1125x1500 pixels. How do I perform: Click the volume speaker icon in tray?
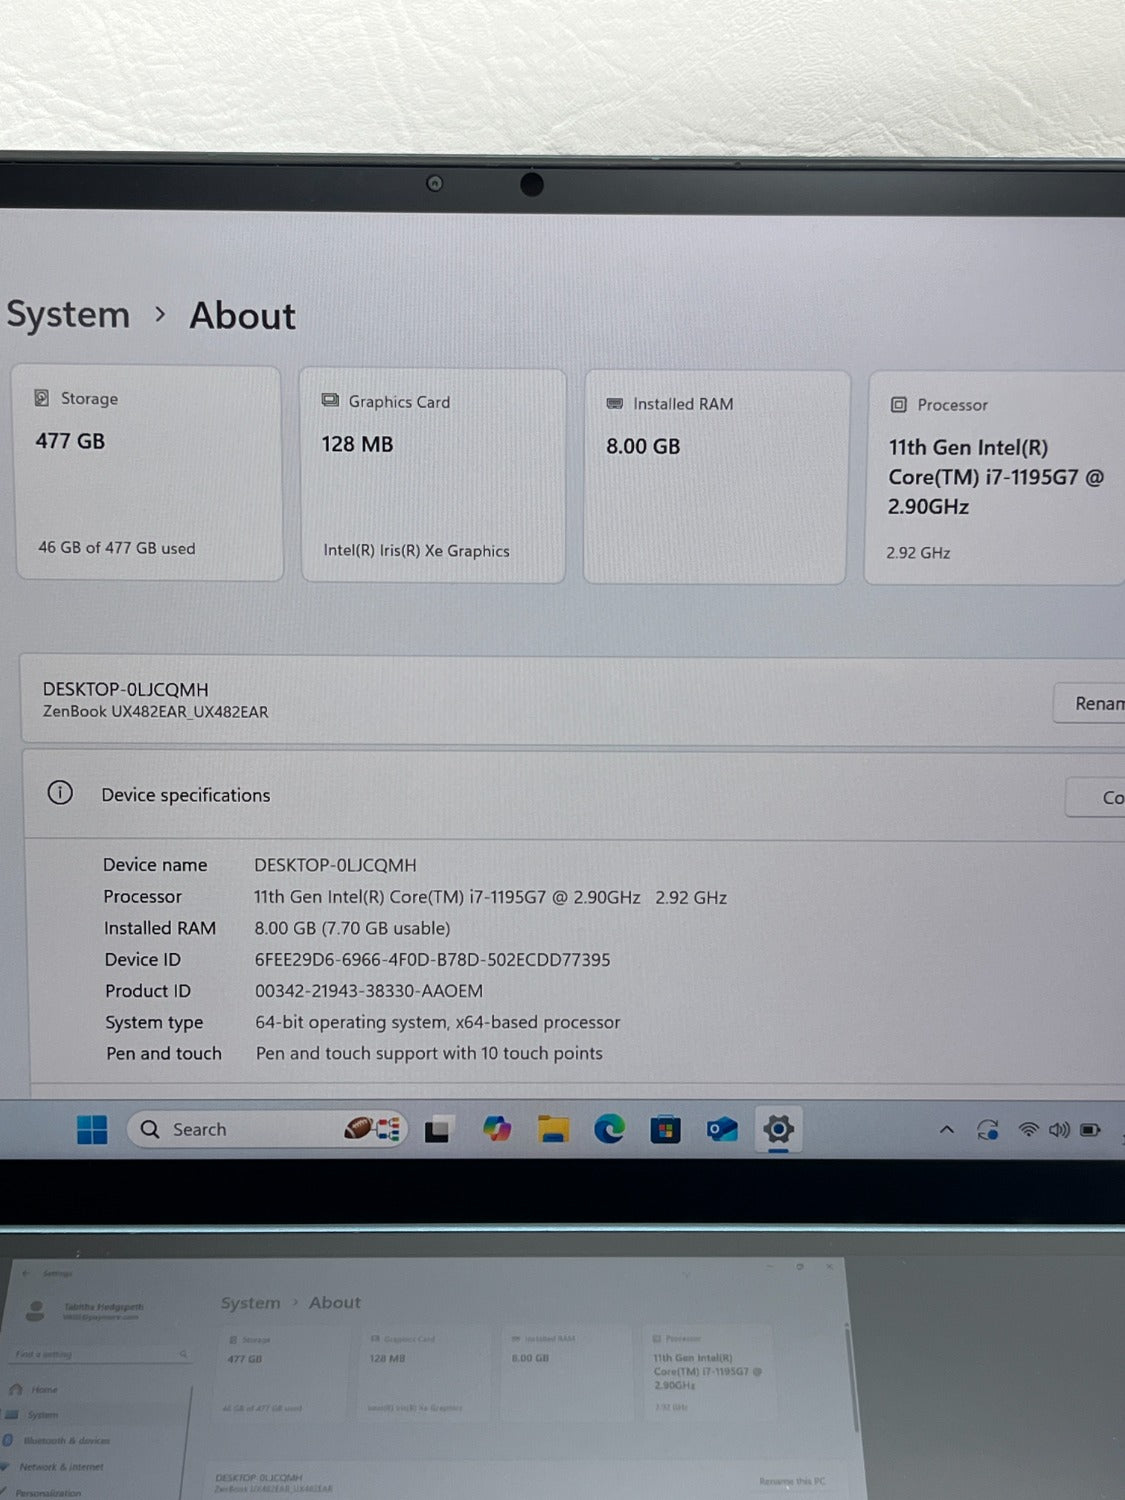(1059, 1130)
